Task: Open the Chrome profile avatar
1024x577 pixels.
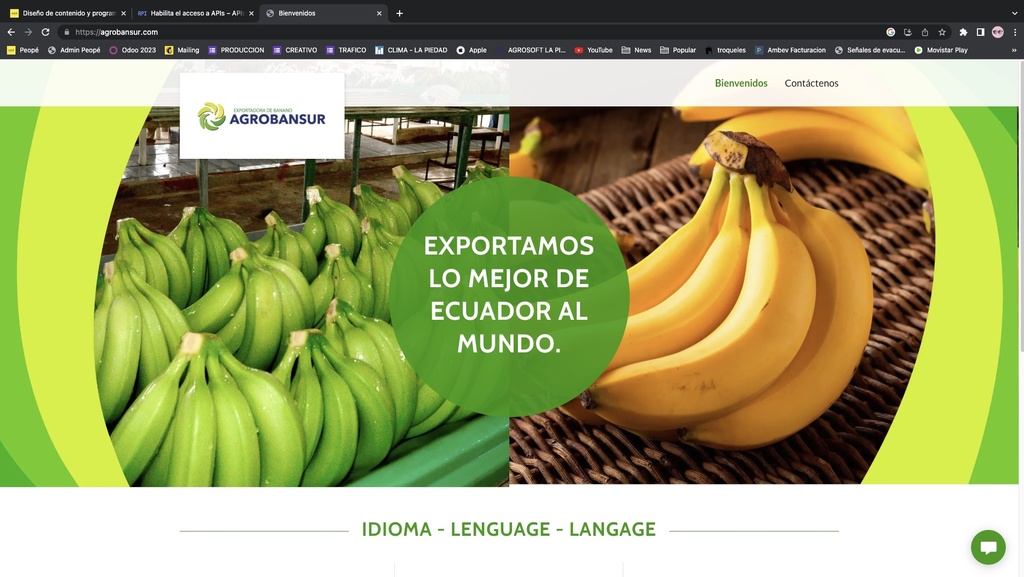Action: (x=997, y=32)
